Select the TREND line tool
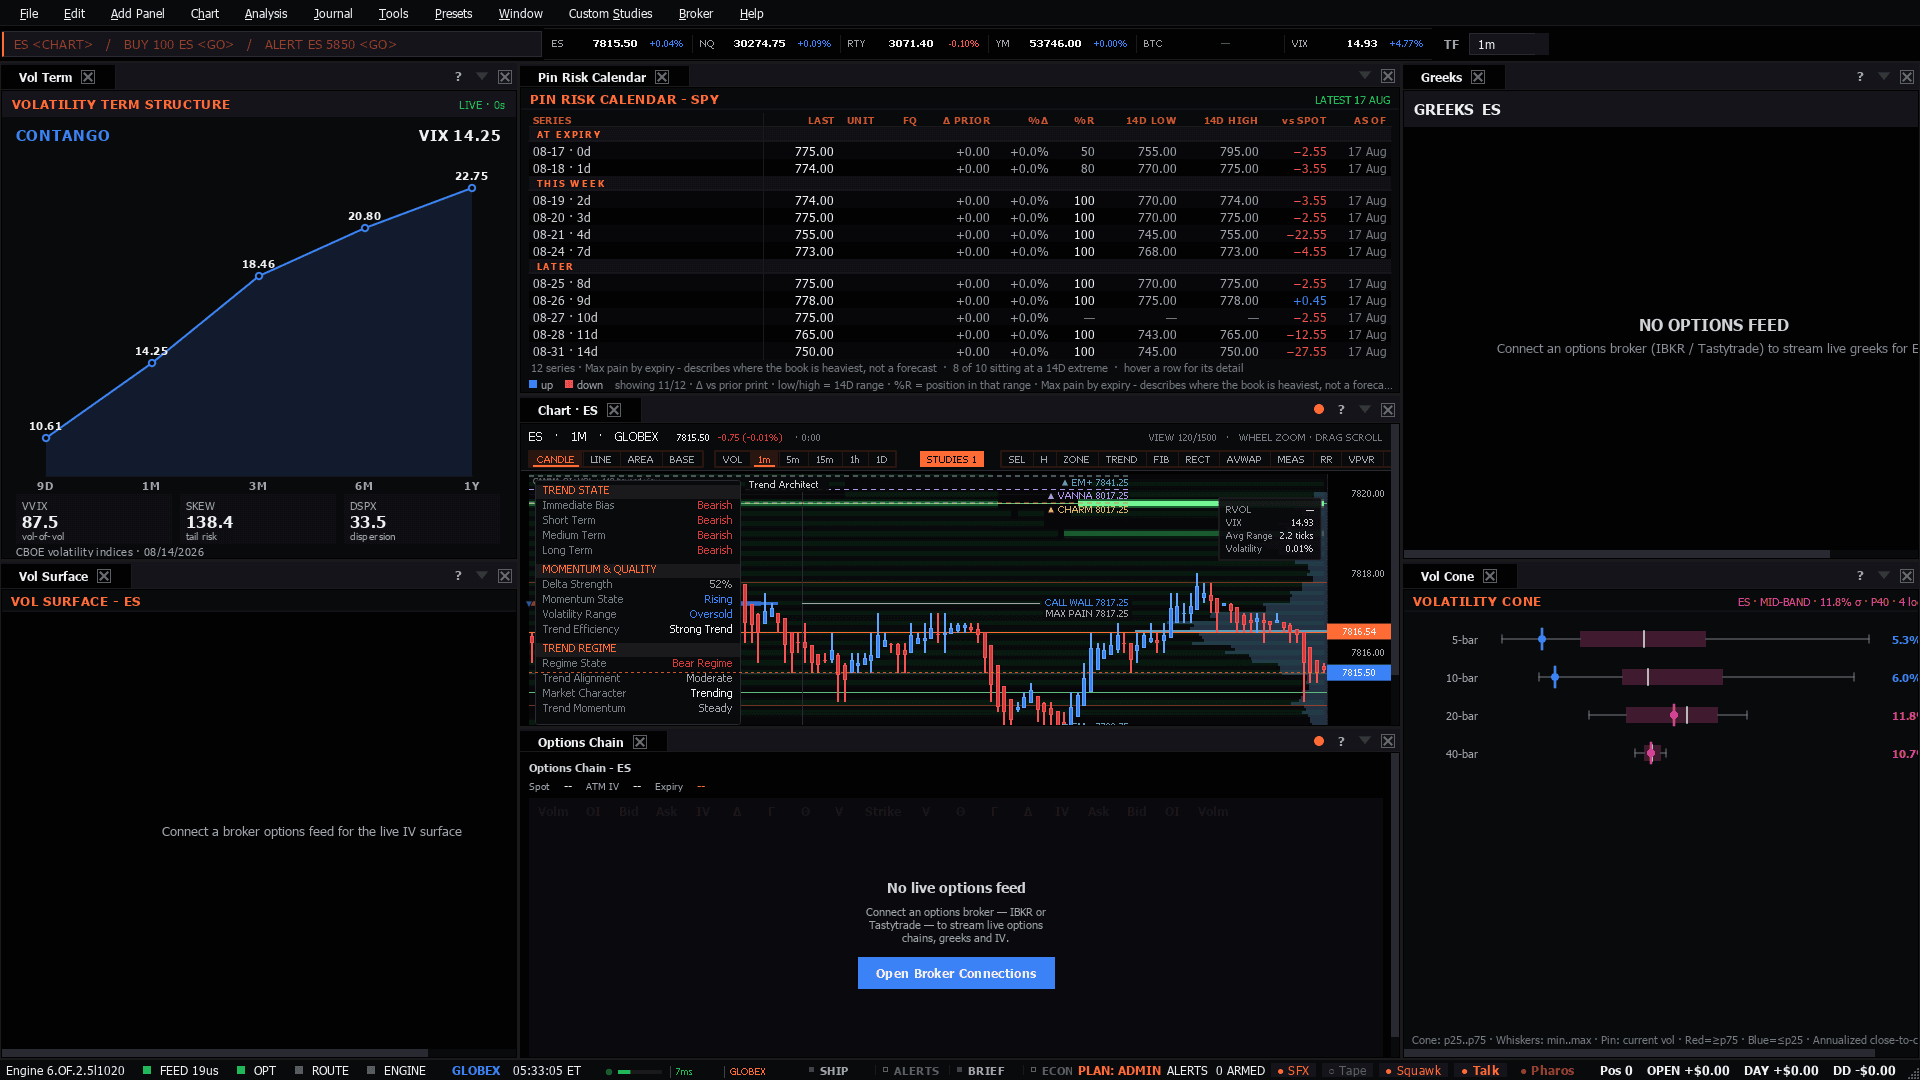The height and width of the screenshot is (1080, 1920). tap(1121, 460)
